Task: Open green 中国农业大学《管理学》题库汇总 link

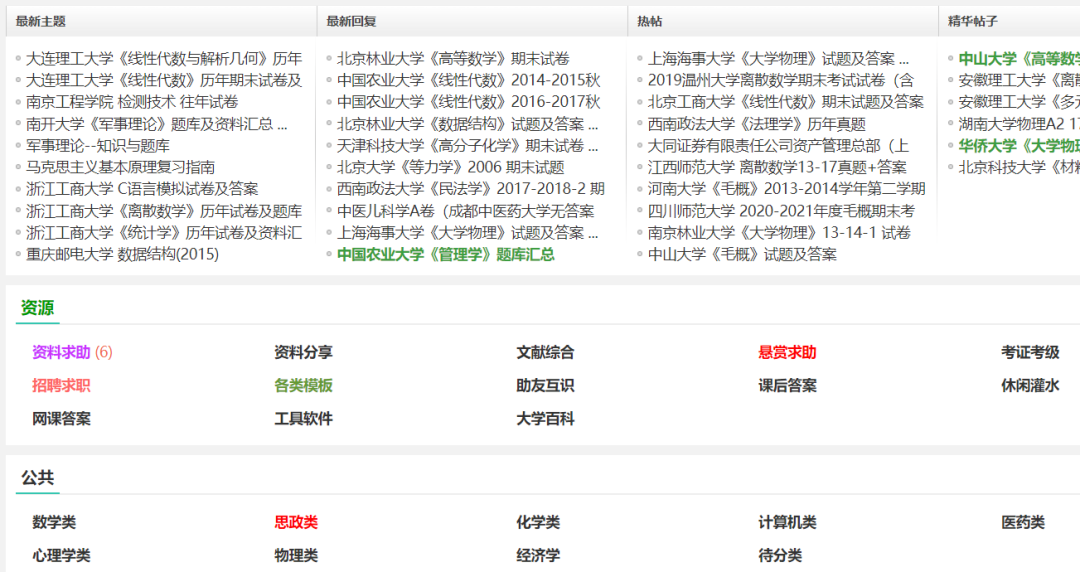Action: 446,254
